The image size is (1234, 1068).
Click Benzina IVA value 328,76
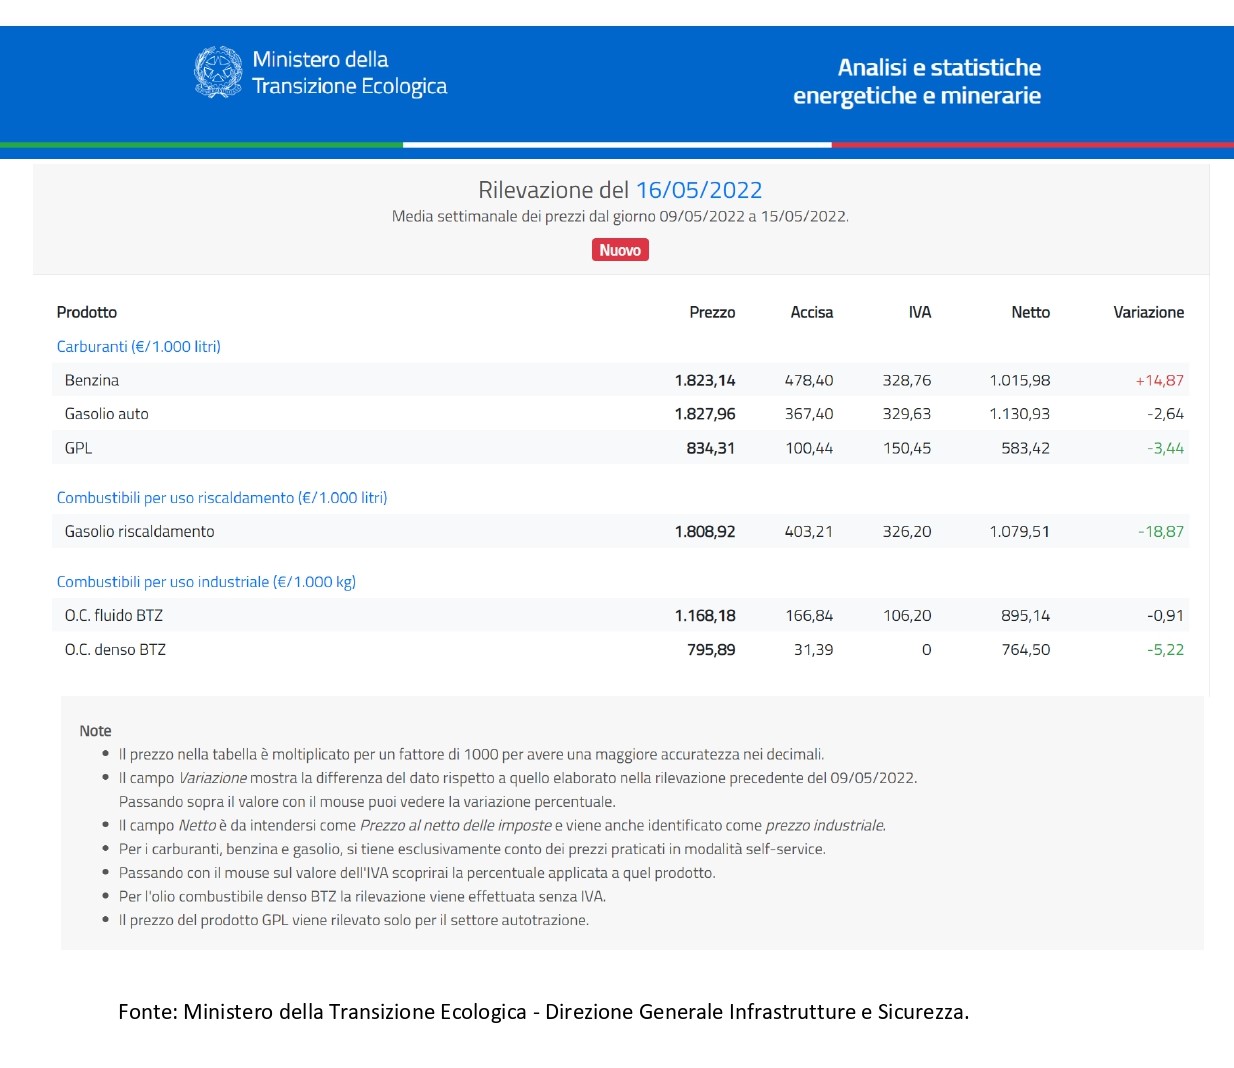click(907, 380)
